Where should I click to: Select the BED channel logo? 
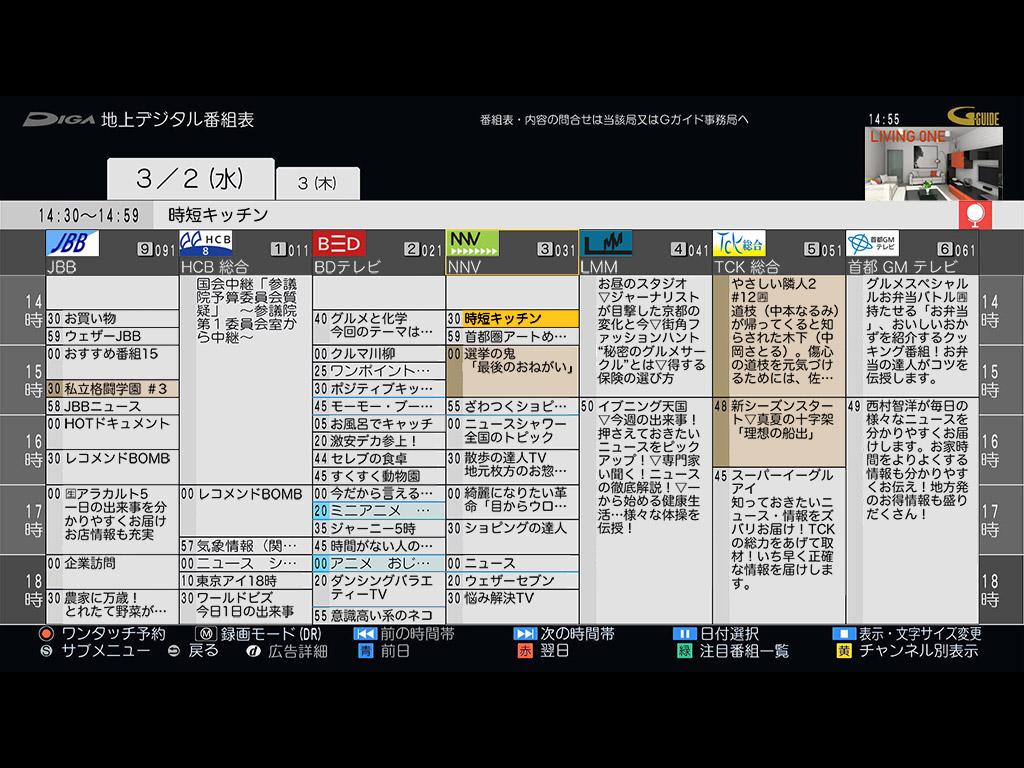pyautogui.click(x=339, y=244)
